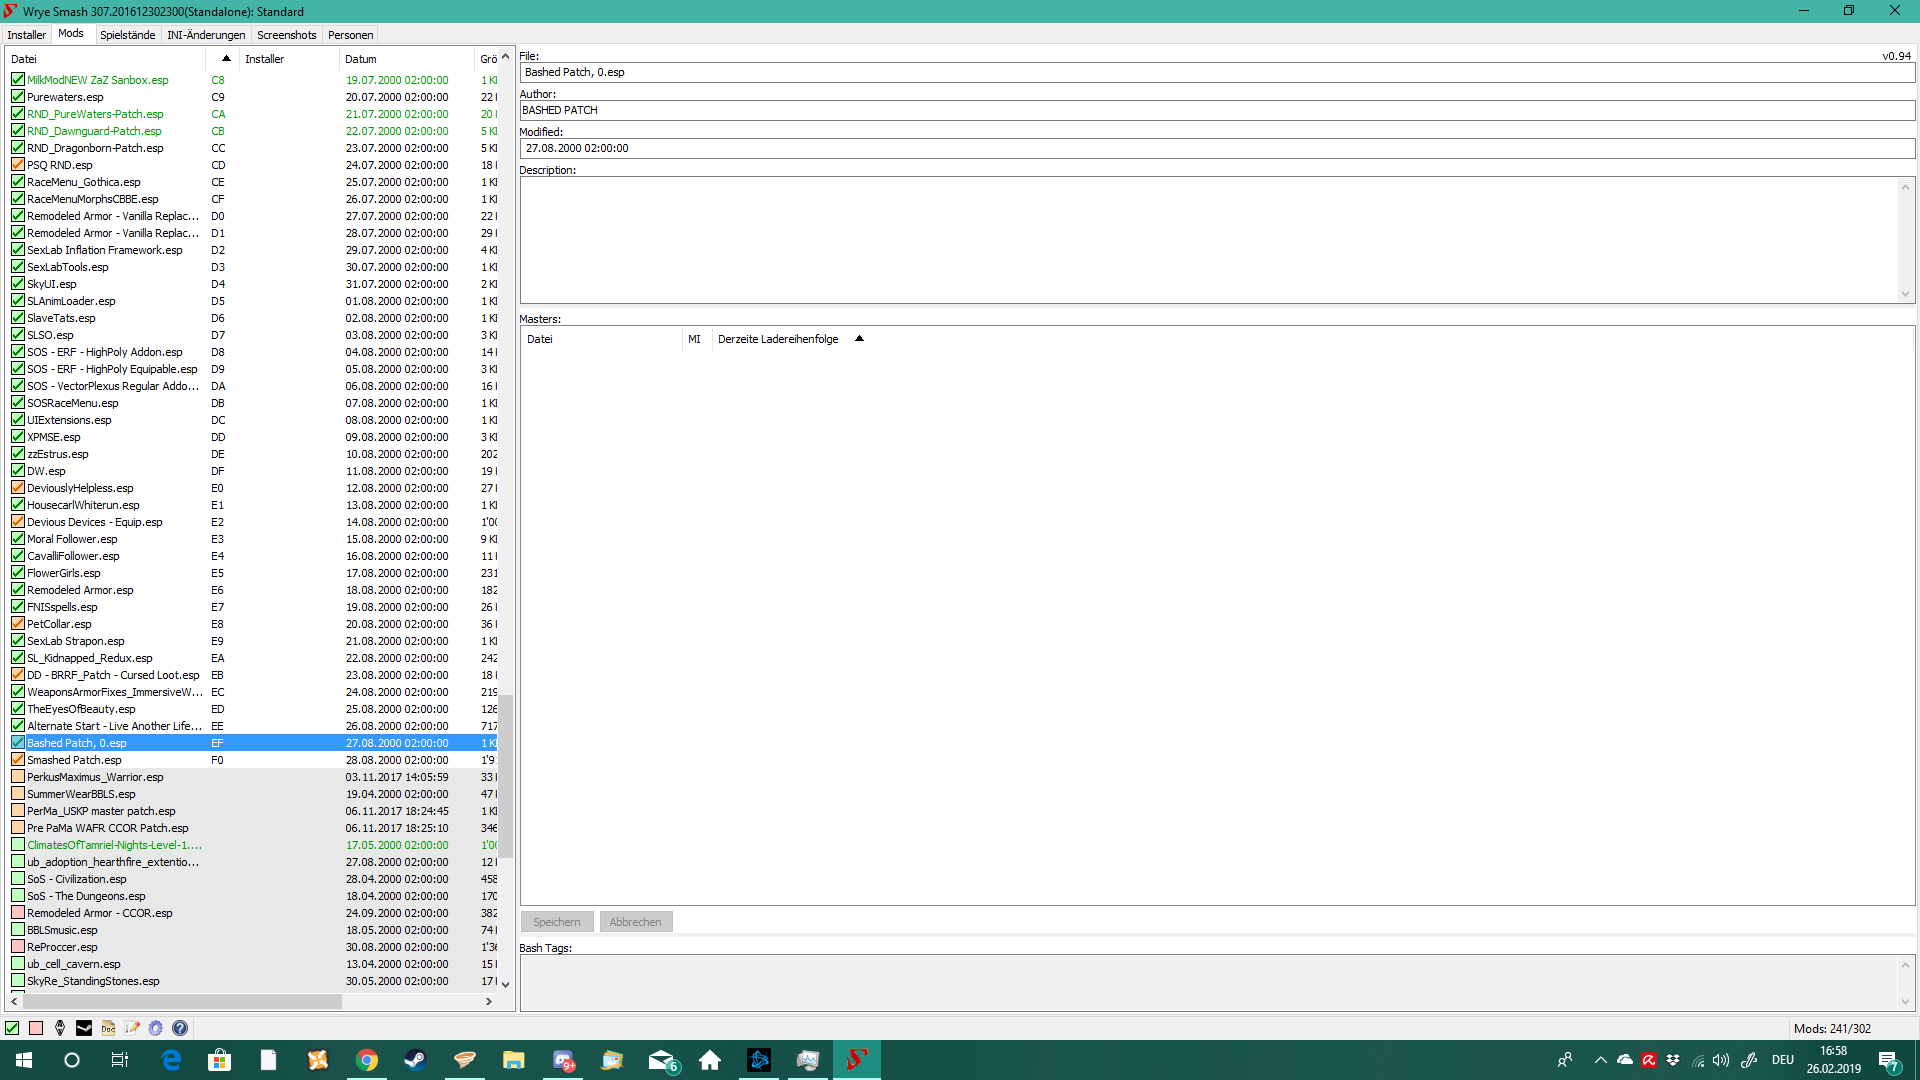
Task: Open Discord from the taskbar
Action: (563, 1060)
